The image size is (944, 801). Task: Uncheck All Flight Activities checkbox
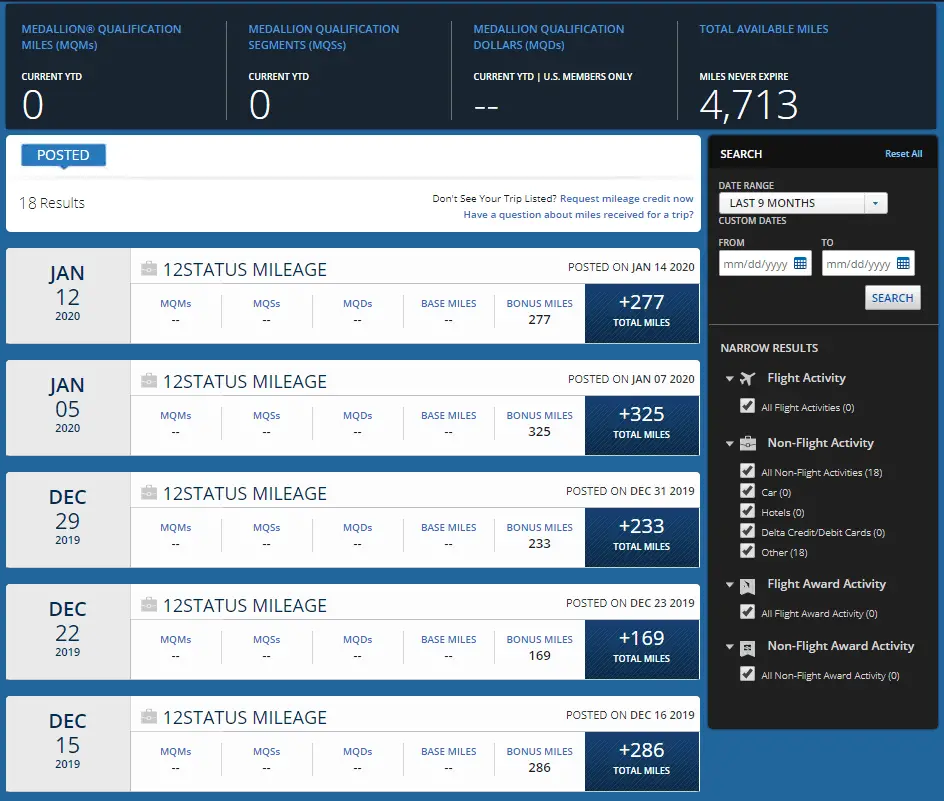(x=747, y=407)
